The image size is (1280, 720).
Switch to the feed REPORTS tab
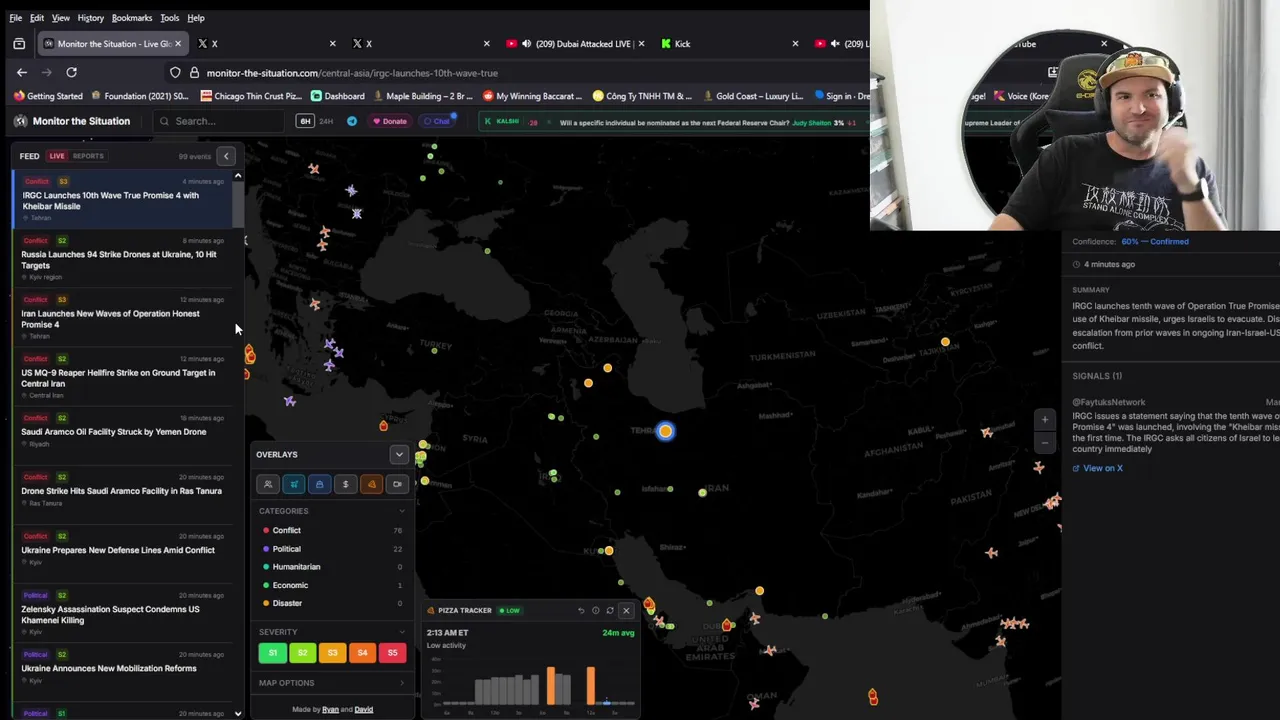click(x=88, y=156)
